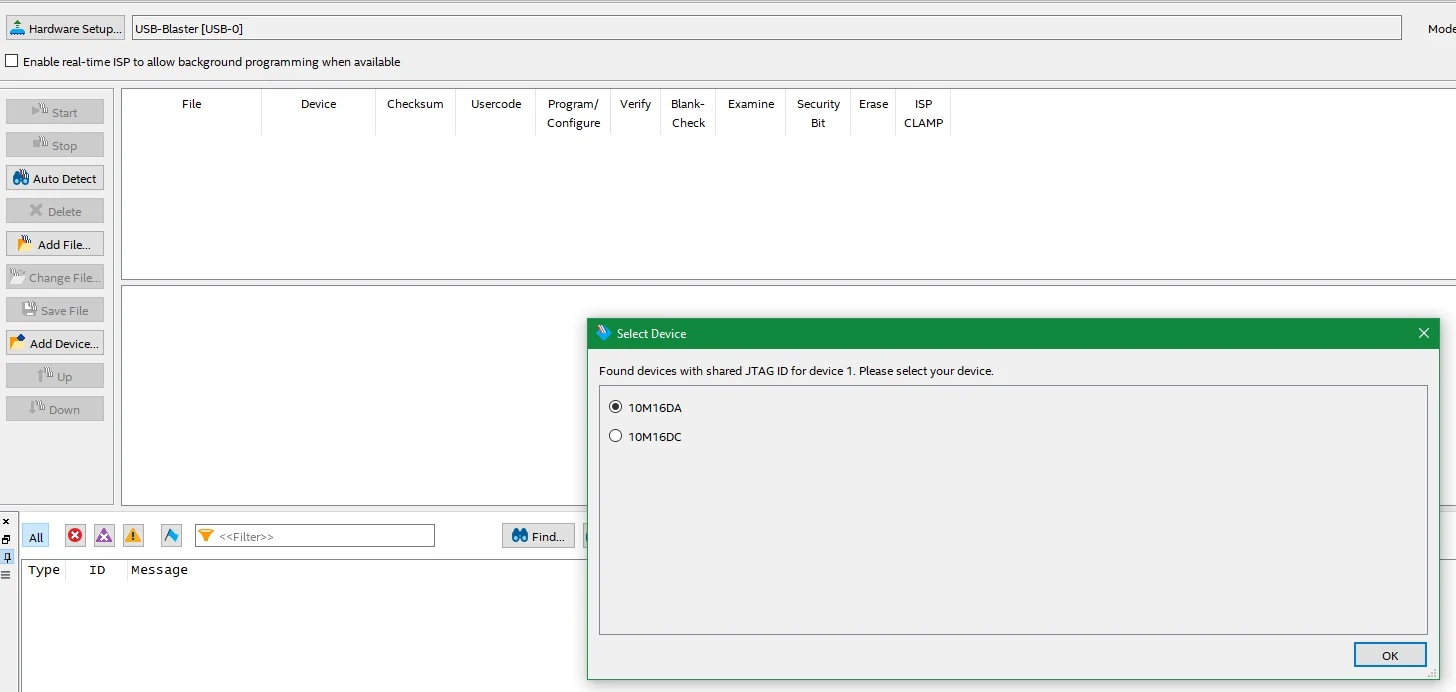This screenshot has height=692, width=1456.
Task: Click the Auto Detect binoculars button
Action: pos(55,178)
